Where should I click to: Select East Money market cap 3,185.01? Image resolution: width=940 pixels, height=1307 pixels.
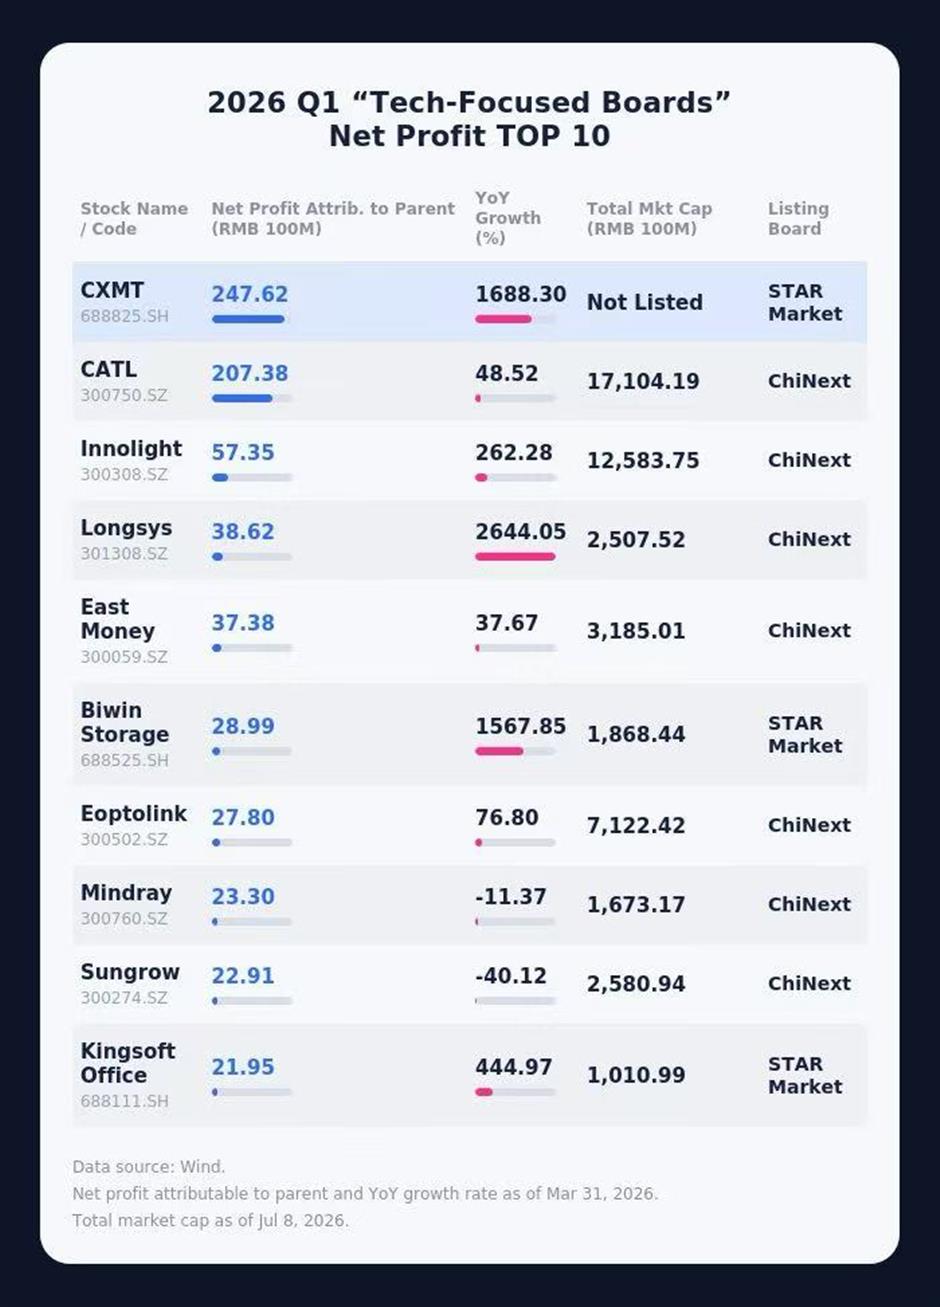[x=636, y=631]
